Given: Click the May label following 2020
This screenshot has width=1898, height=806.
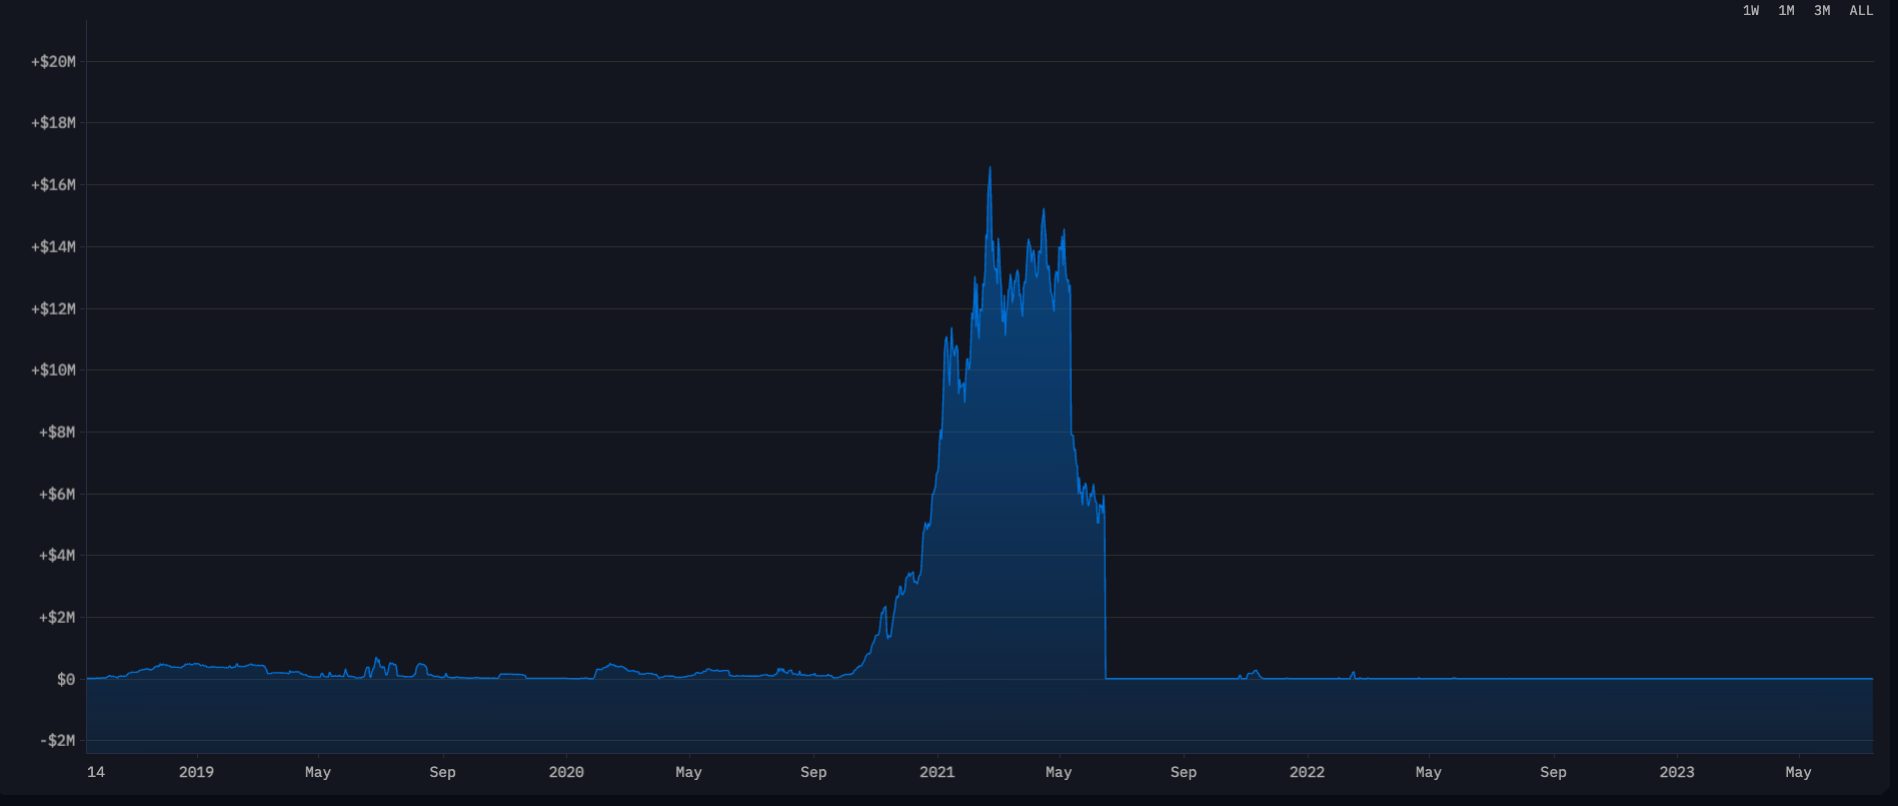Looking at the screenshot, I should (689, 772).
